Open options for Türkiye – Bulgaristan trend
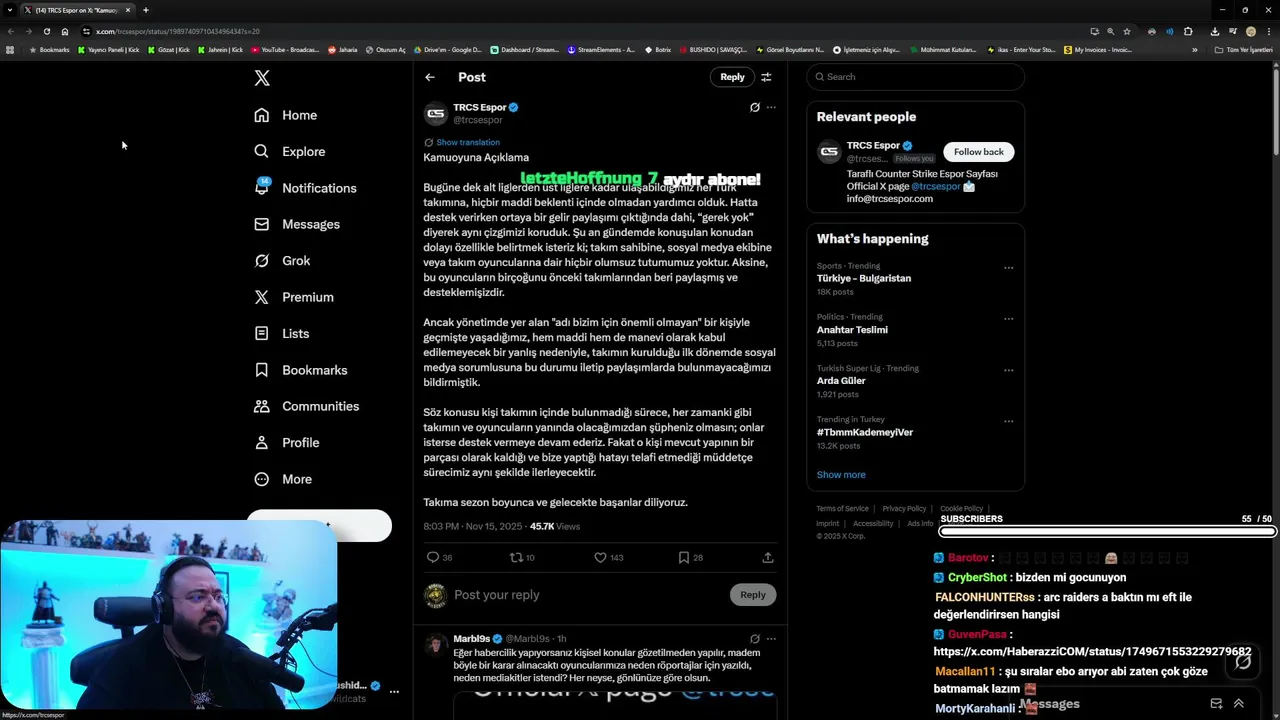This screenshot has width=1280, height=720. [x=1008, y=268]
